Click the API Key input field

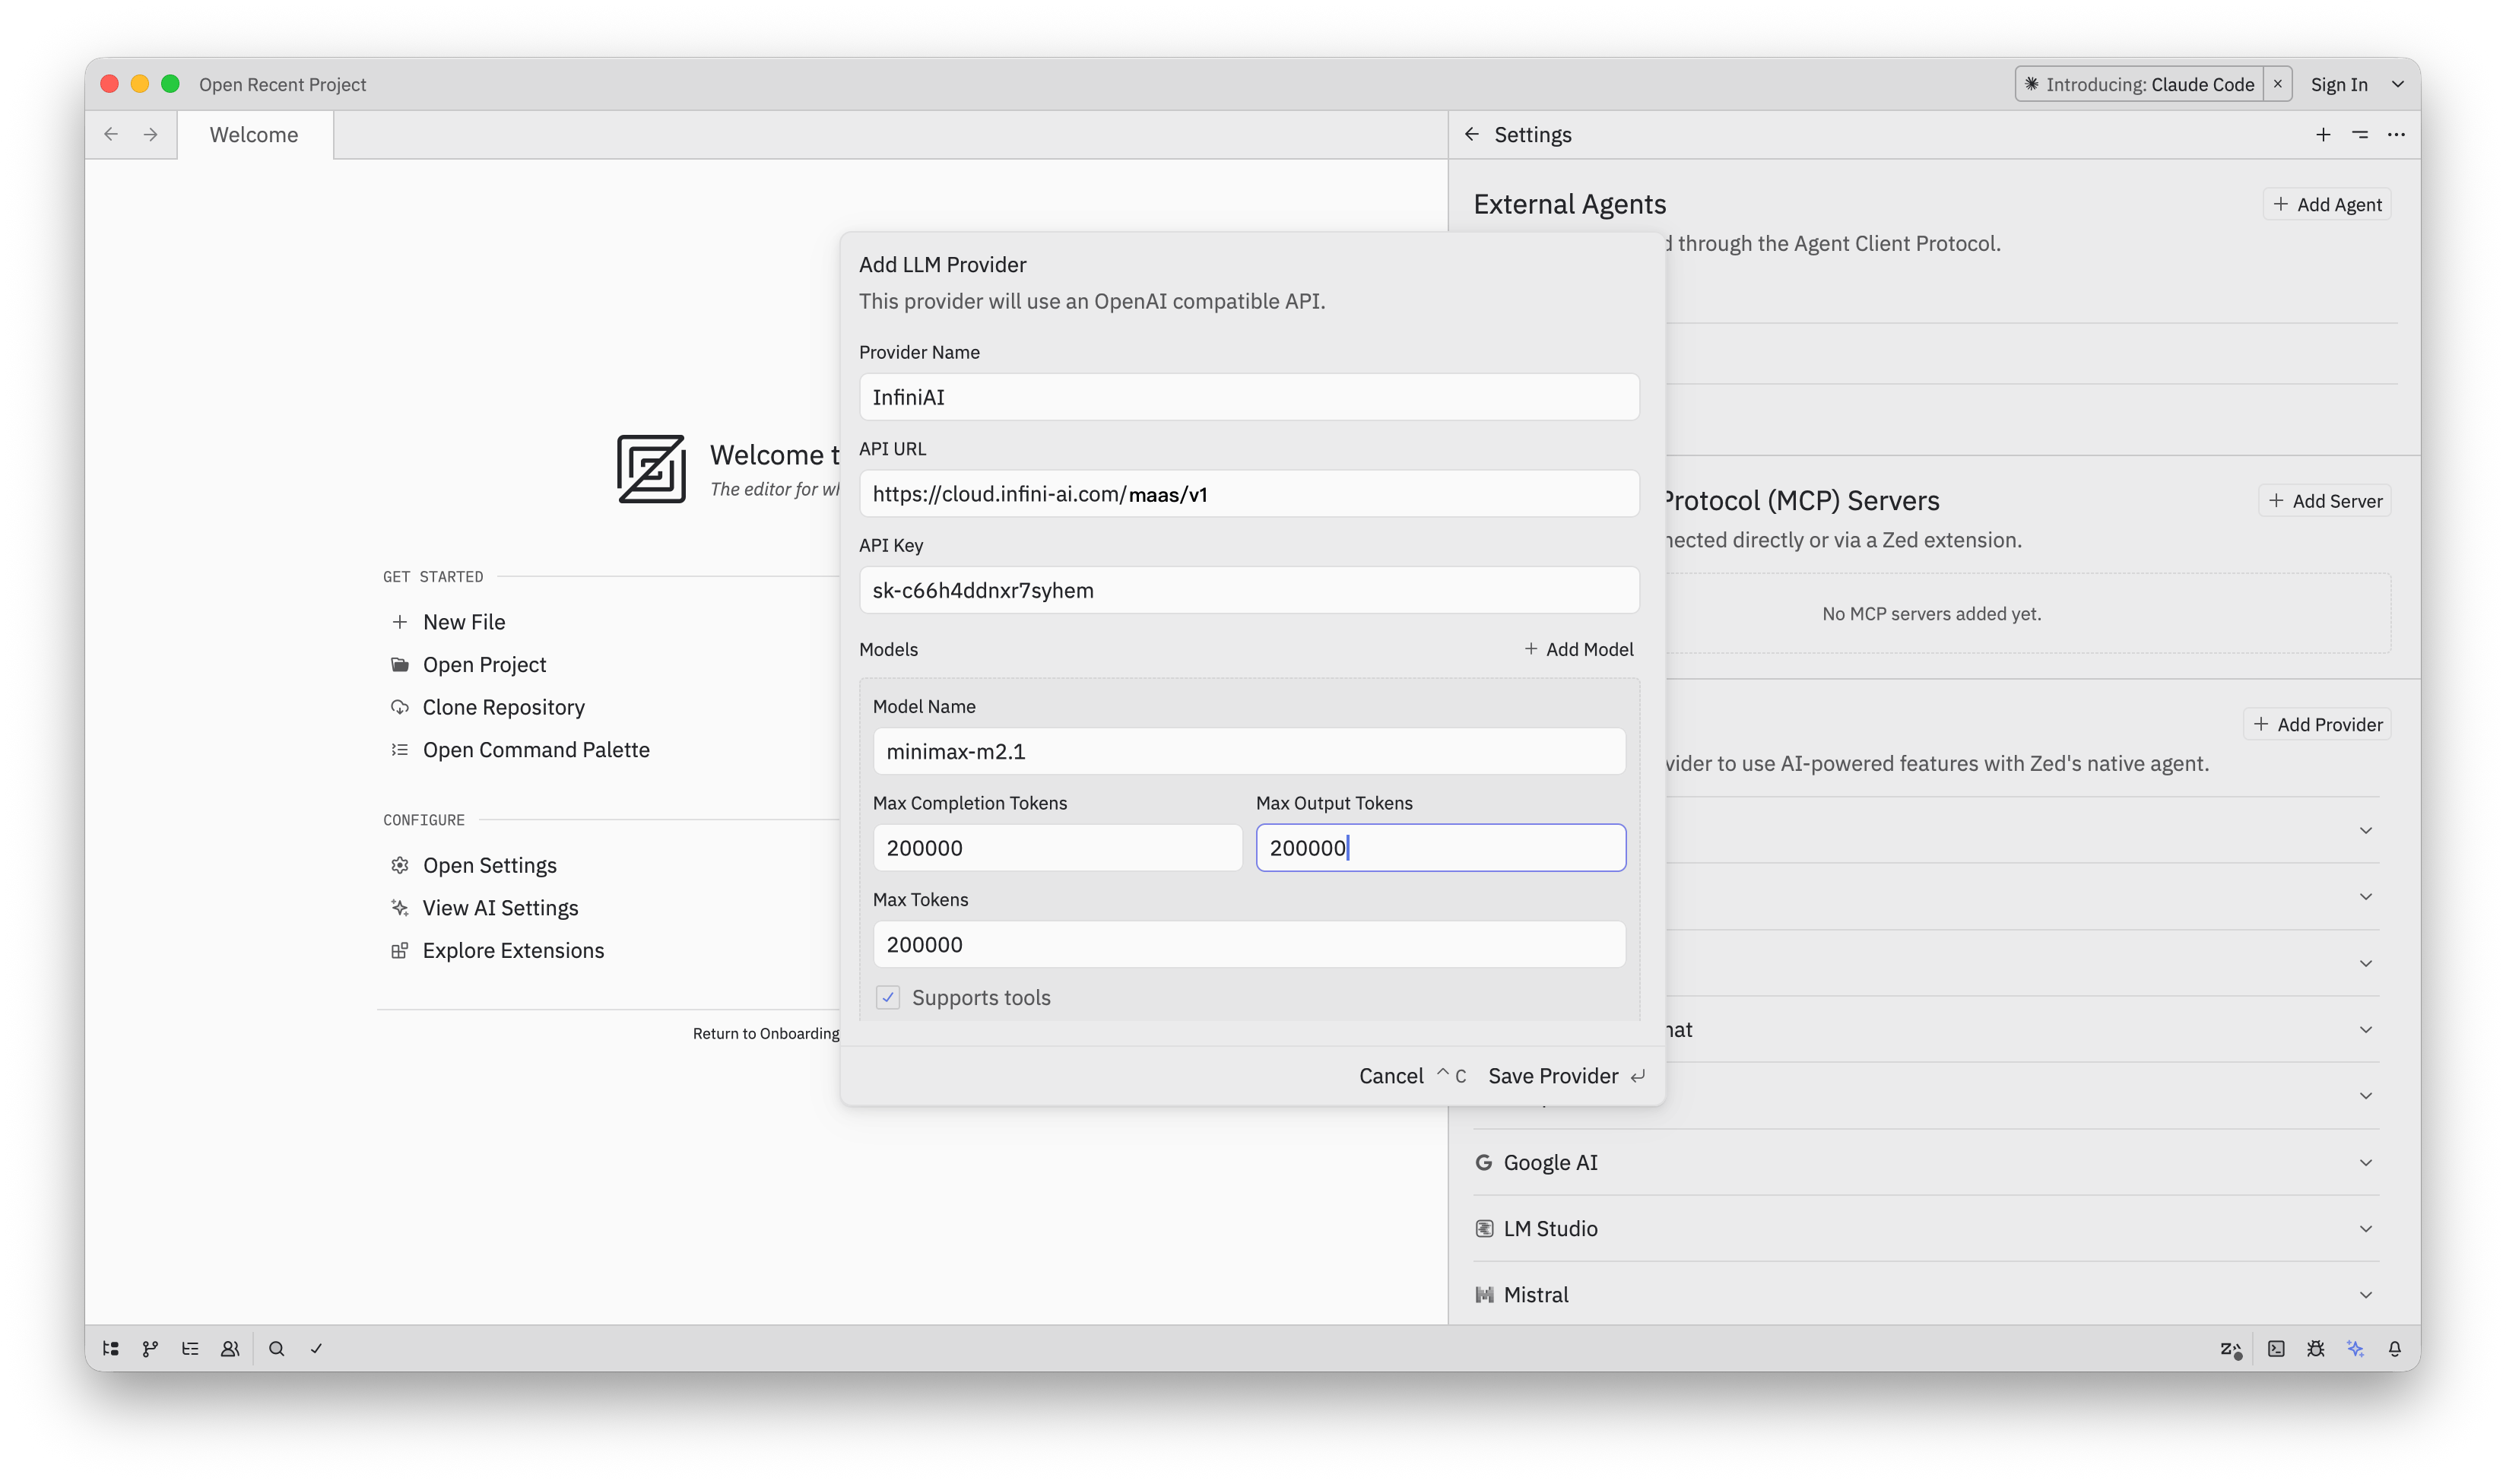click(1248, 590)
